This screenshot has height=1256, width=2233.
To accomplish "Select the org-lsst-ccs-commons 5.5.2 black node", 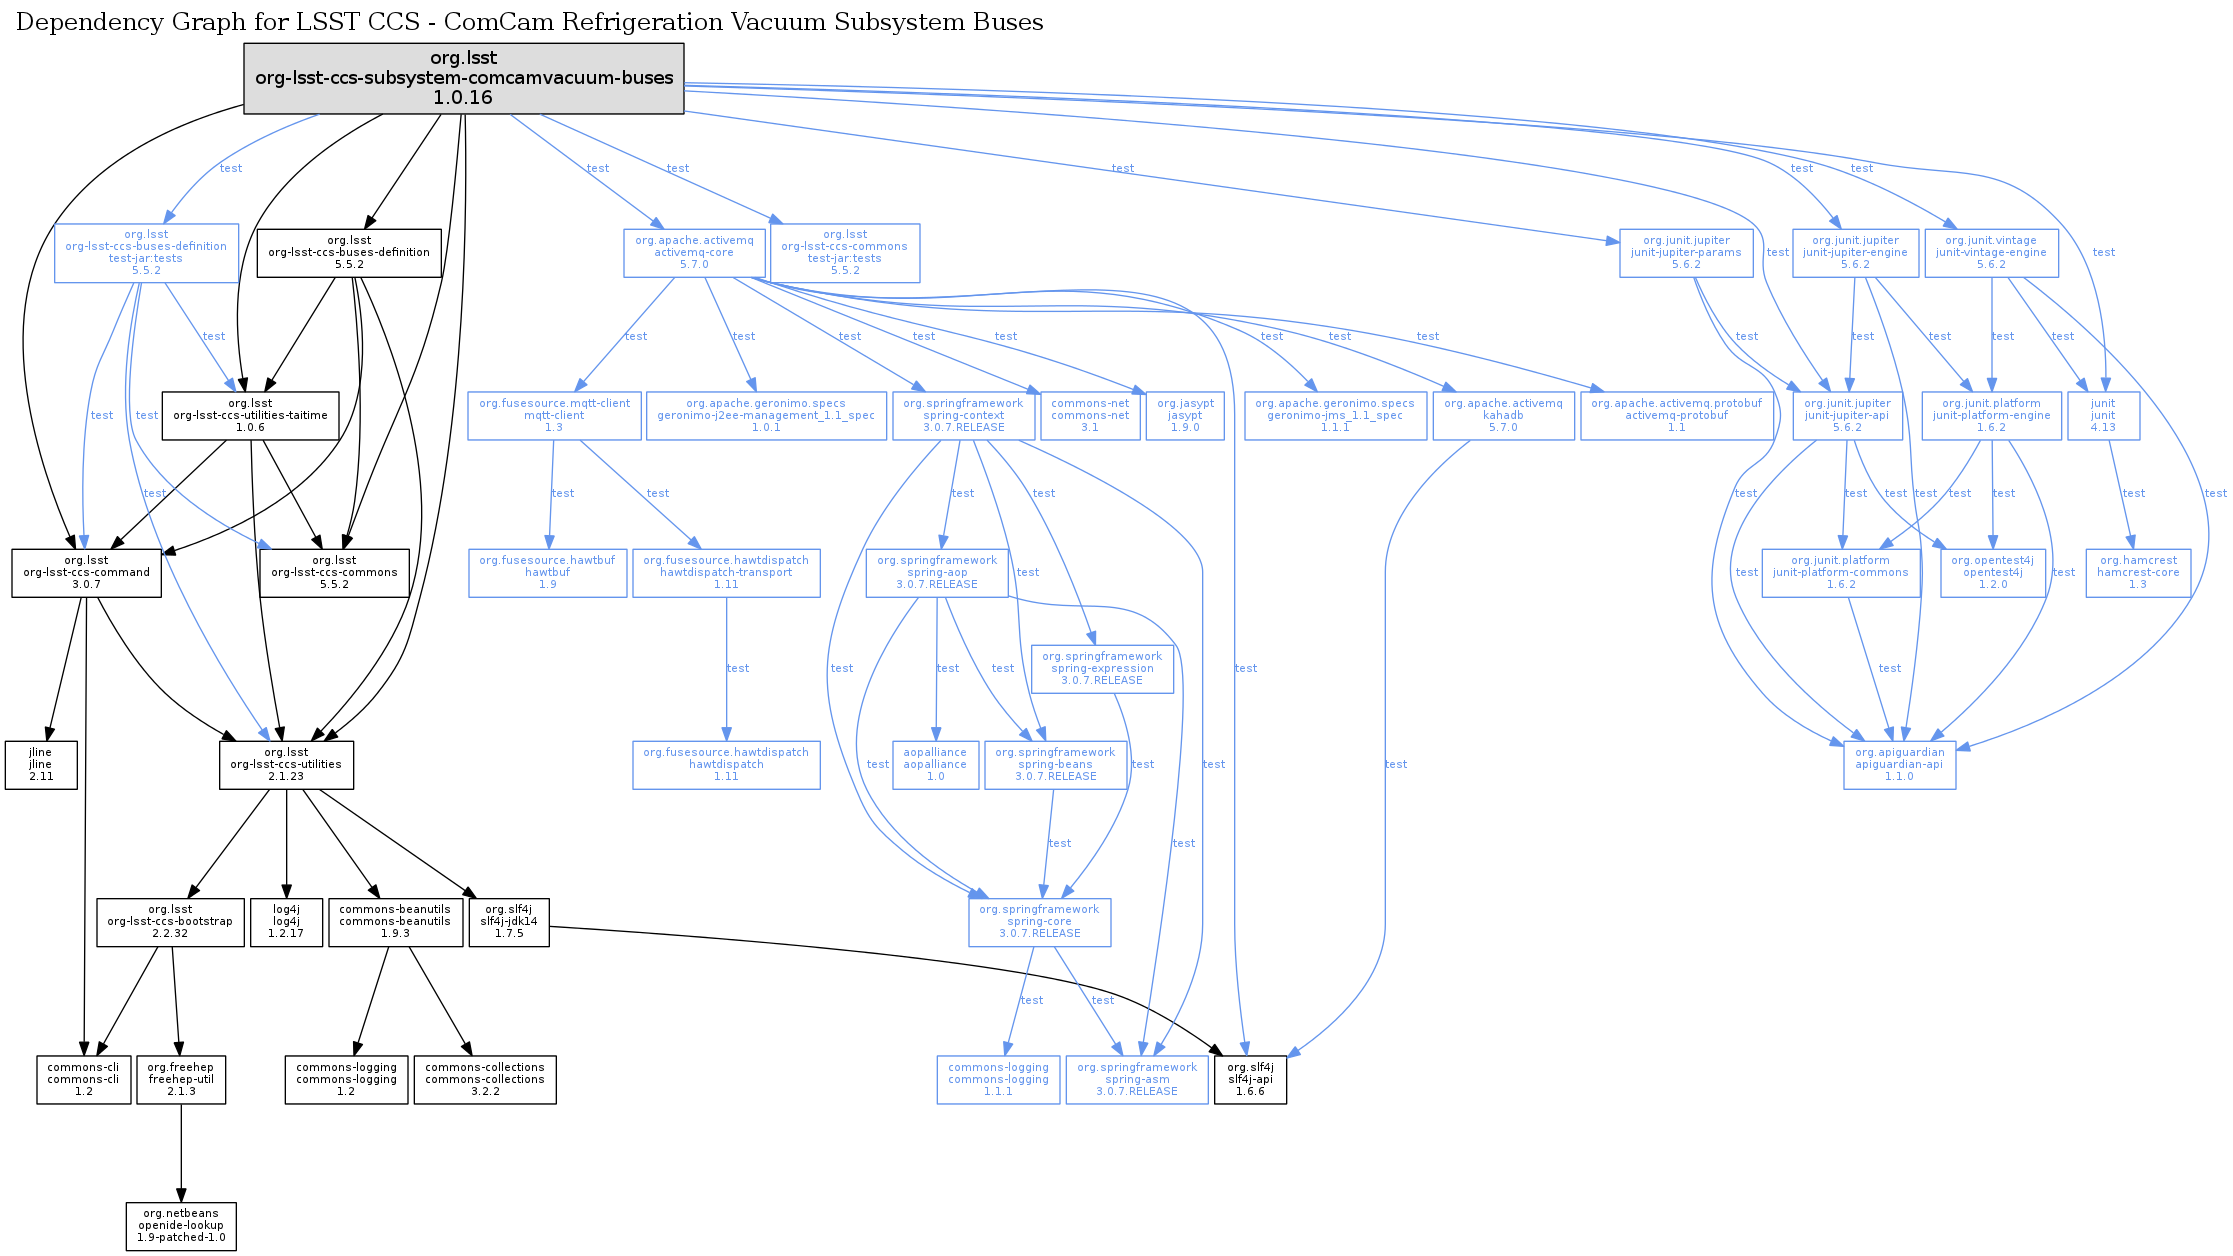I will 334,573.
